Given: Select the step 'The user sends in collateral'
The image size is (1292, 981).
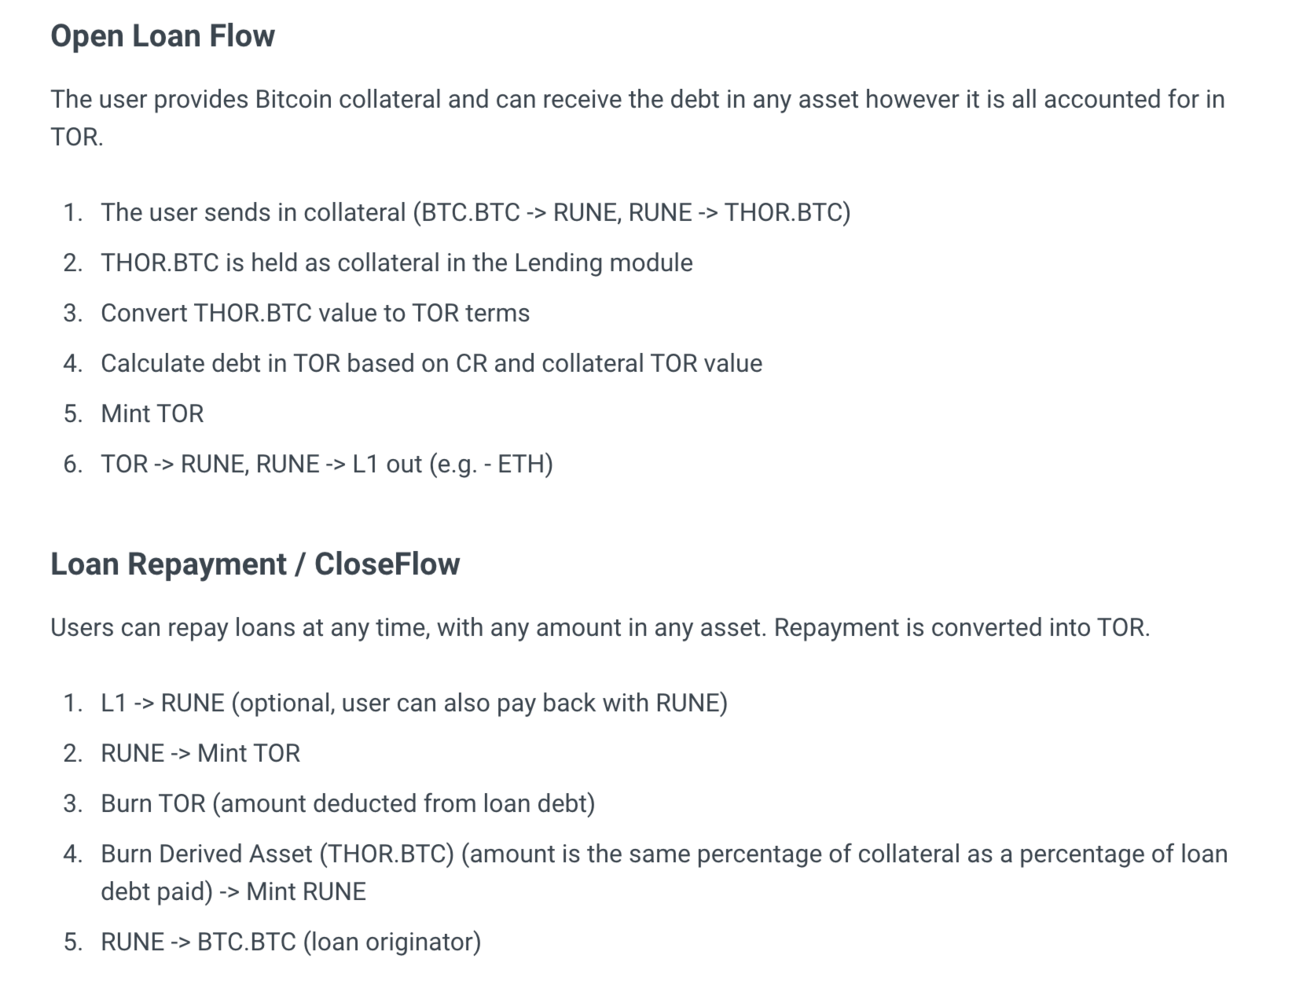Looking at the screenshot, I should [475, 213].
